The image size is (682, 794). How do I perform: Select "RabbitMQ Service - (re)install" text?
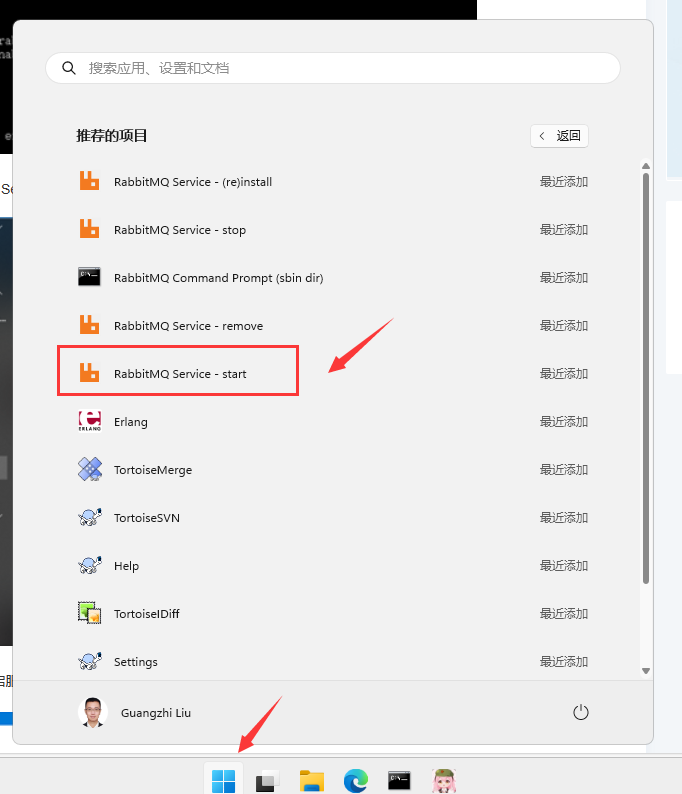coord(193,182)
